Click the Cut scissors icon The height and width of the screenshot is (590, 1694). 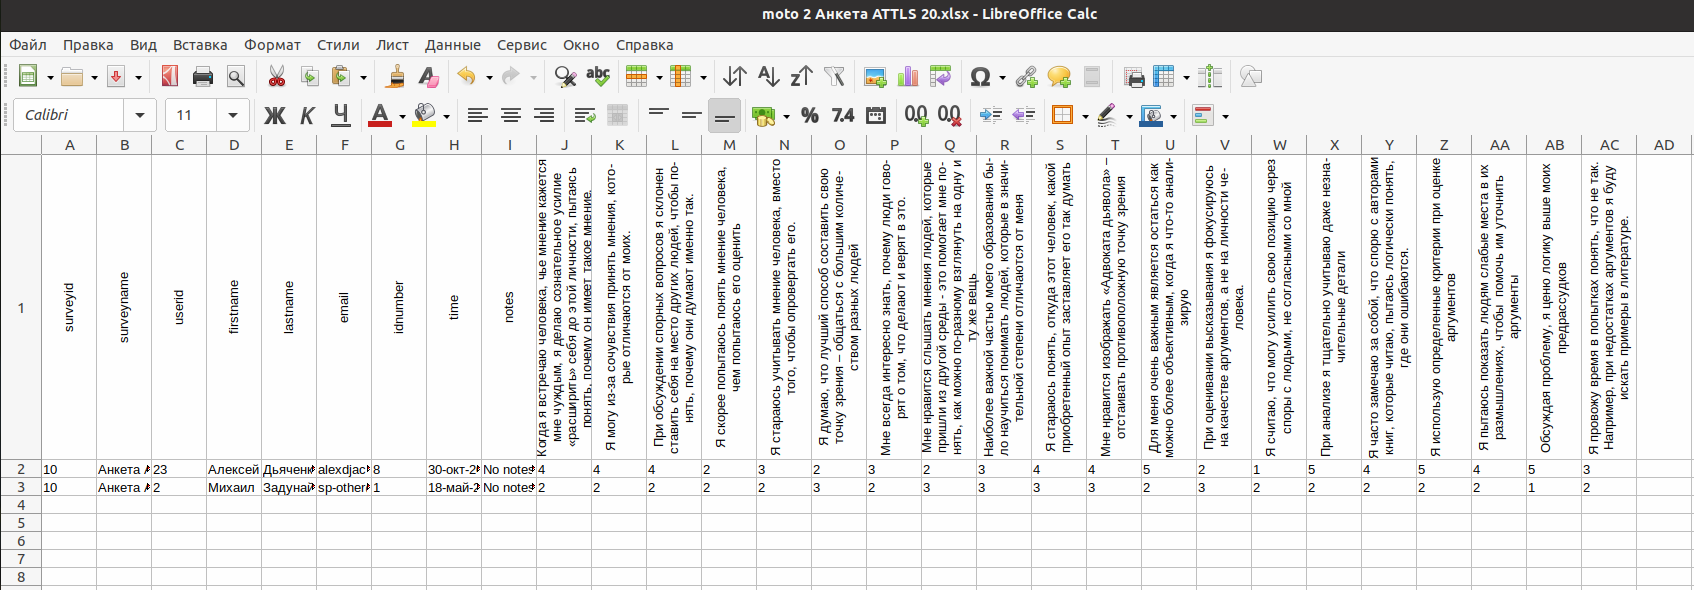coord(277,77)
